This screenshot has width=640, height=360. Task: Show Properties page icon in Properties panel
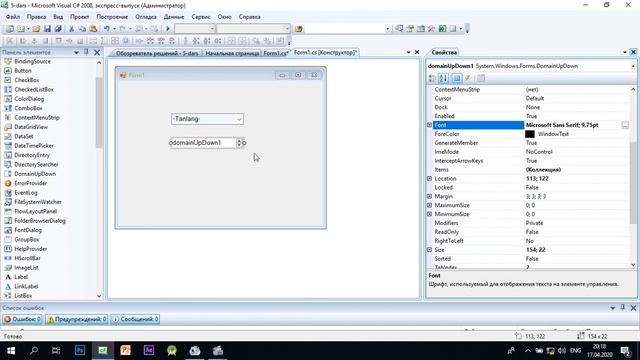(x=457, y=78)
